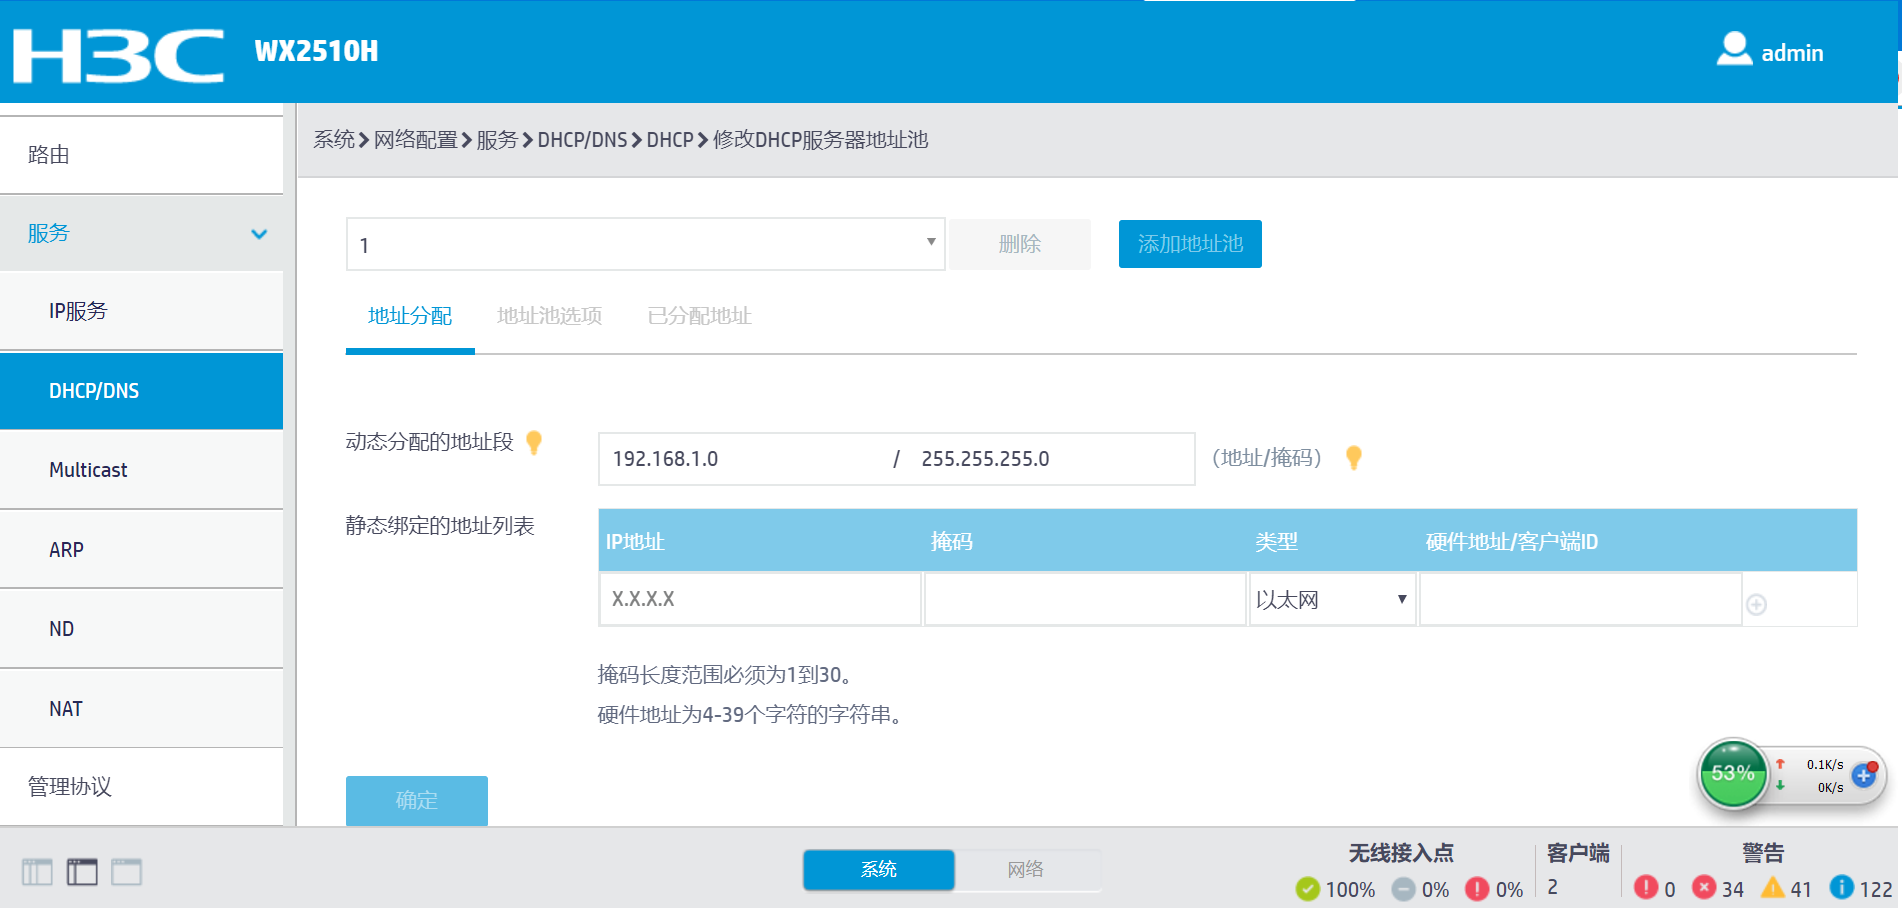The image size is (1902, 908).
Task: Click the 无线接入点 status label
Action: pyautogui.click(x=1401, y=853)
